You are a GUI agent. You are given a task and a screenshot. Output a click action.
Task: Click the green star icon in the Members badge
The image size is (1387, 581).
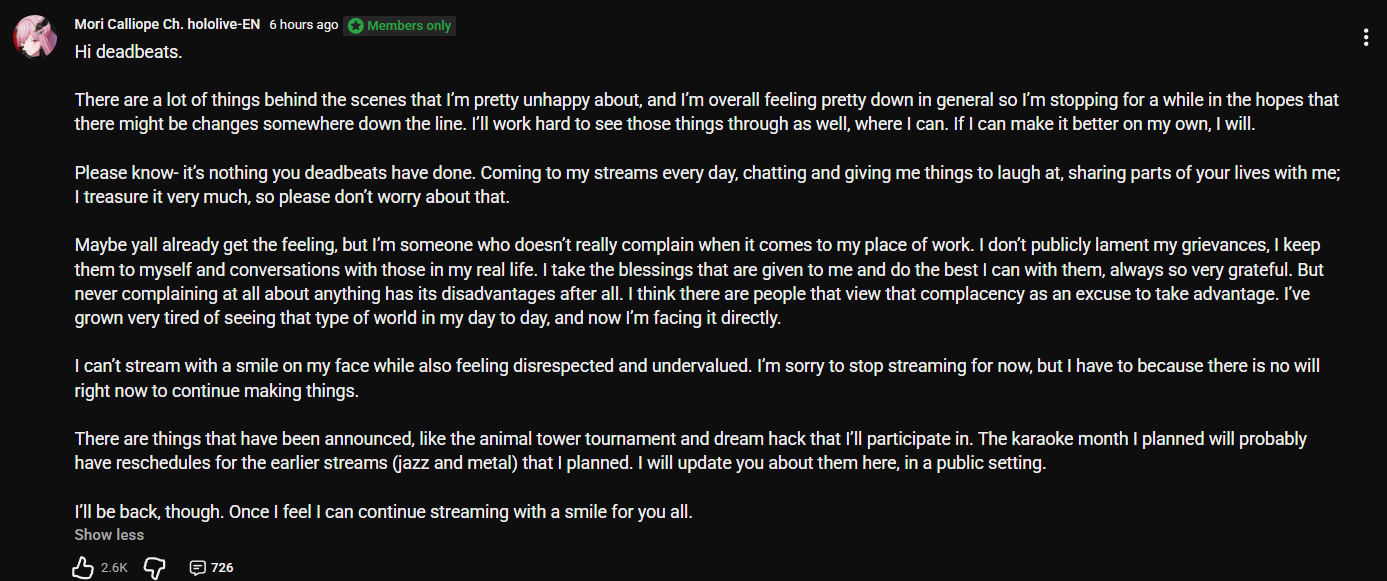(x=356, y=26)
